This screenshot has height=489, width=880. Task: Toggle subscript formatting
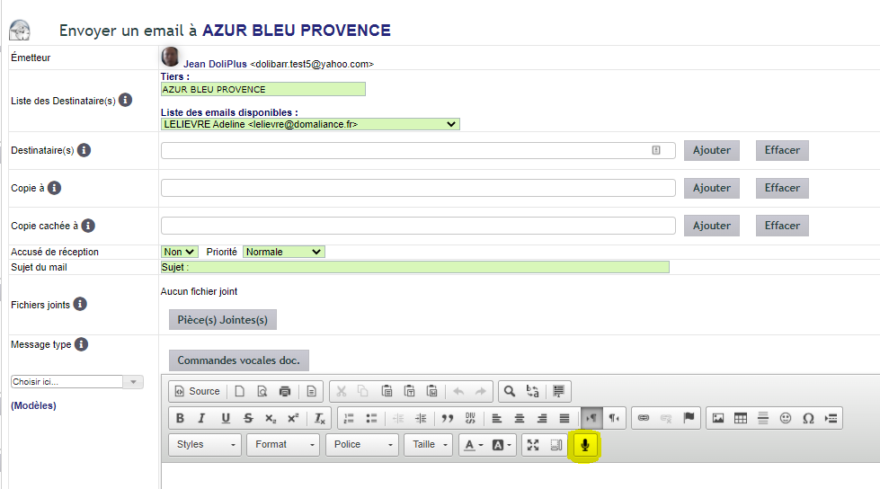click(271, 418)
